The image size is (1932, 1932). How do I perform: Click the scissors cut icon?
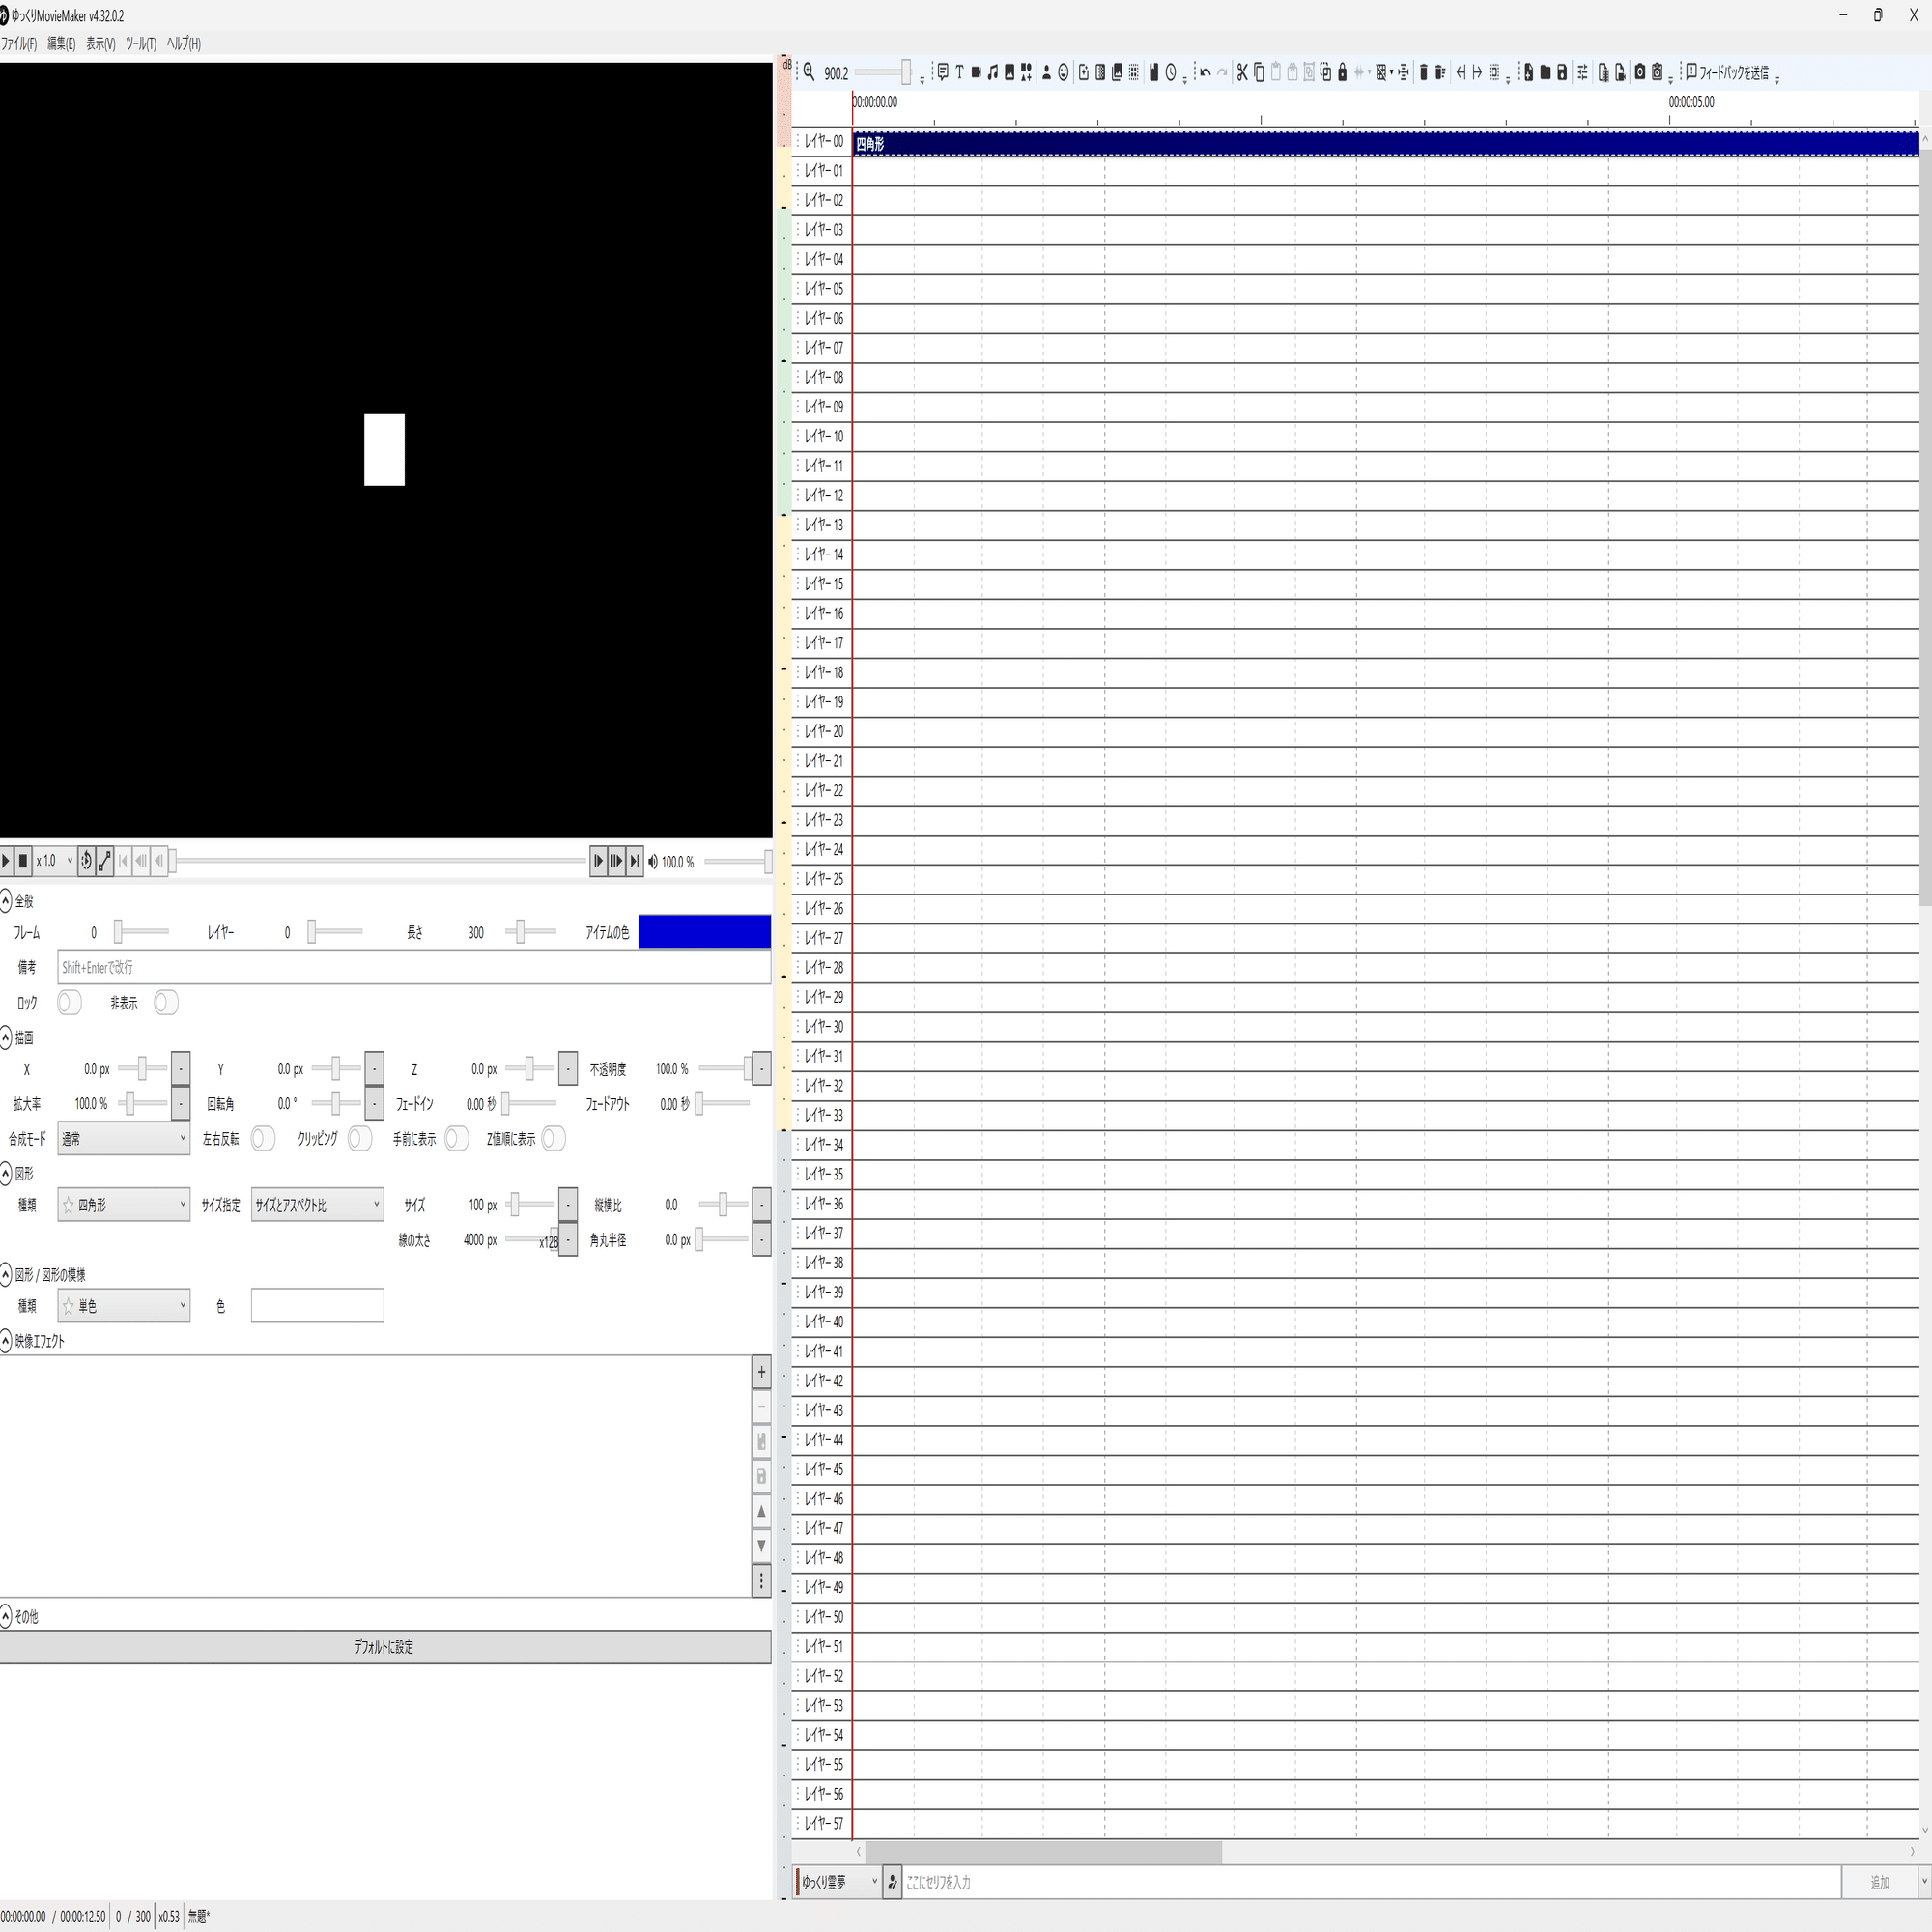(1242, 72)
